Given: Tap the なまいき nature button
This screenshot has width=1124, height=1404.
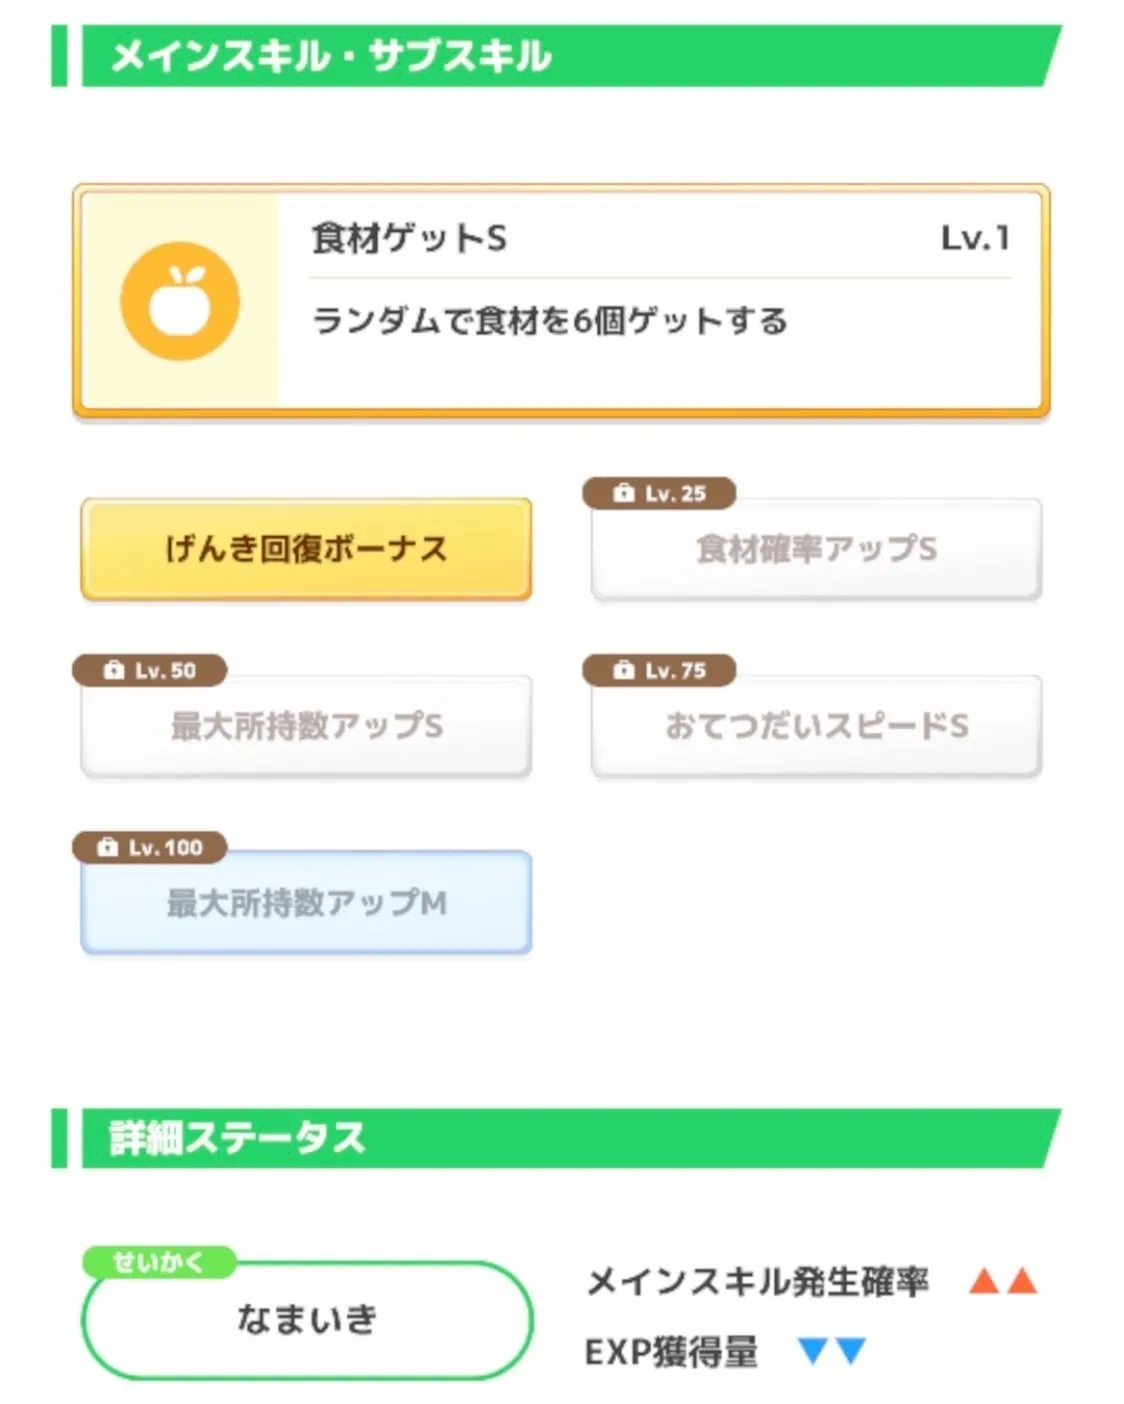Looking at the screenshot, I should click(x=307, y=1320).
